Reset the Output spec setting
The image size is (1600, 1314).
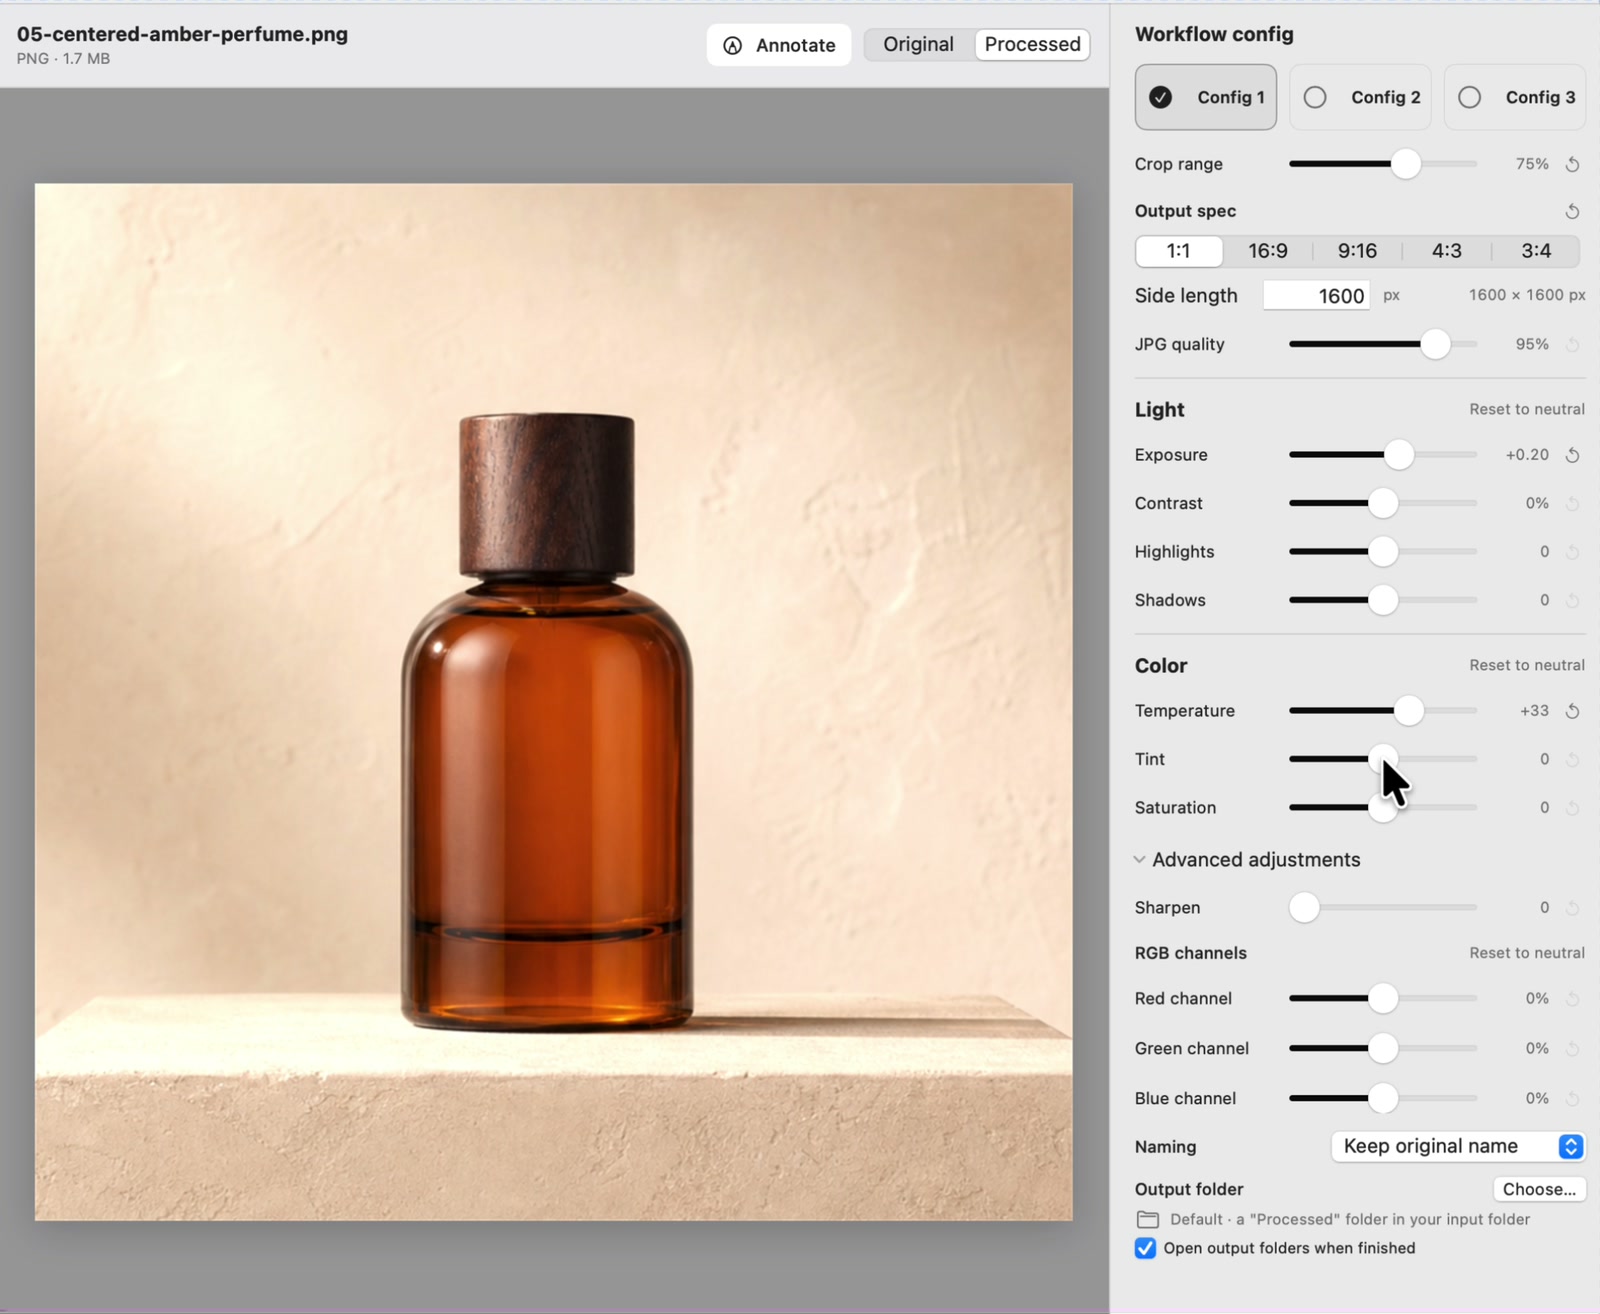click(1572, 211)
